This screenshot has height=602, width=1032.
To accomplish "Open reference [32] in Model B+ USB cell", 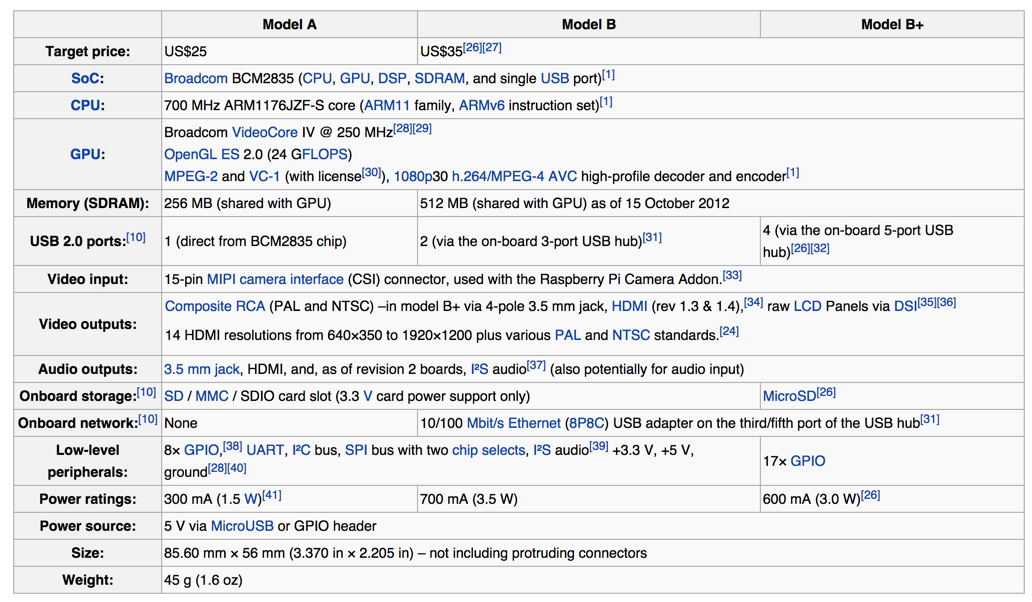I will (820, 248).
